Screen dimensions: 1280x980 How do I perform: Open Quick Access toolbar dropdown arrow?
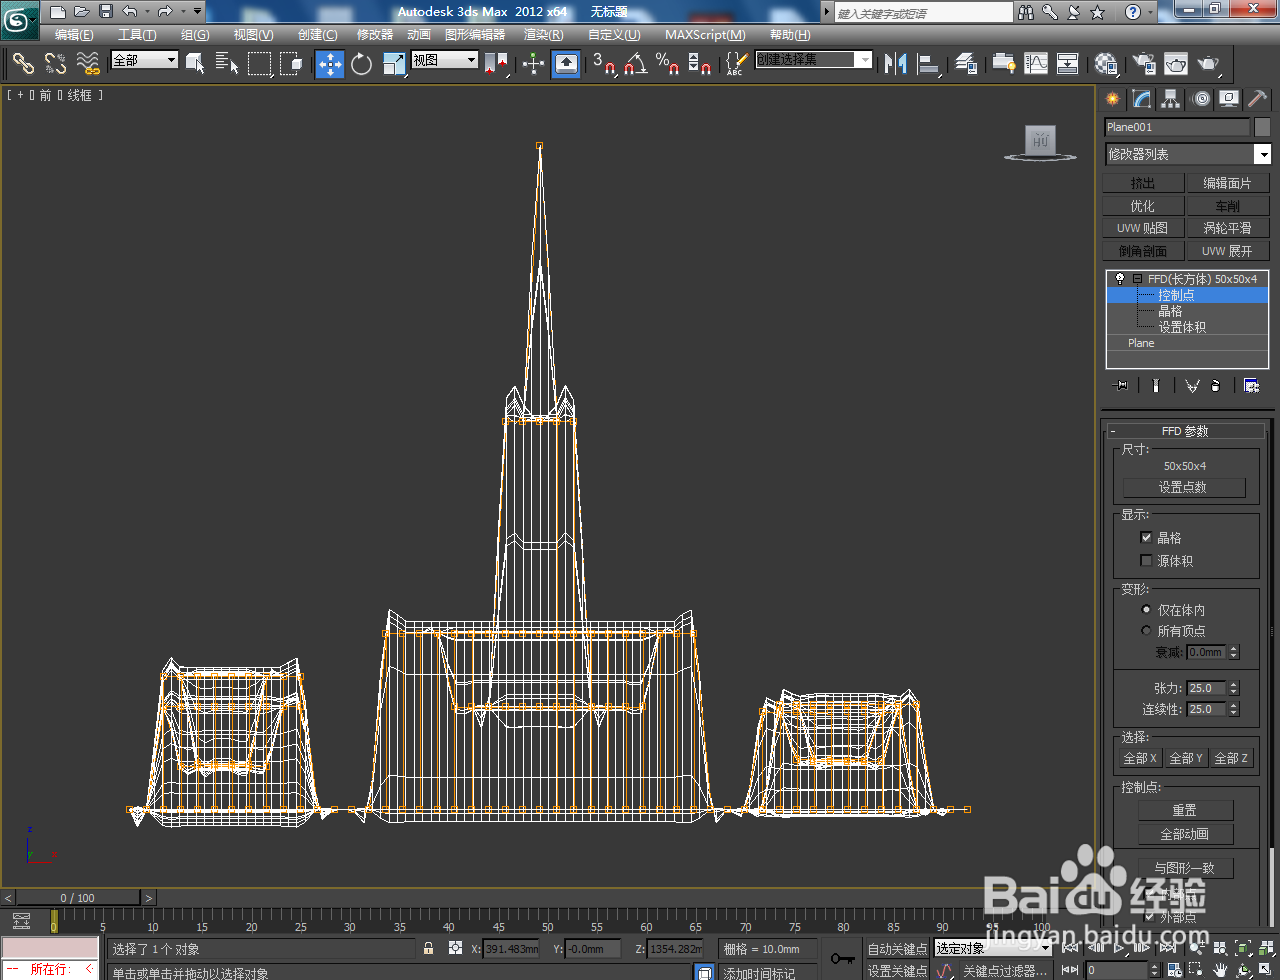(x=197, y=12)
